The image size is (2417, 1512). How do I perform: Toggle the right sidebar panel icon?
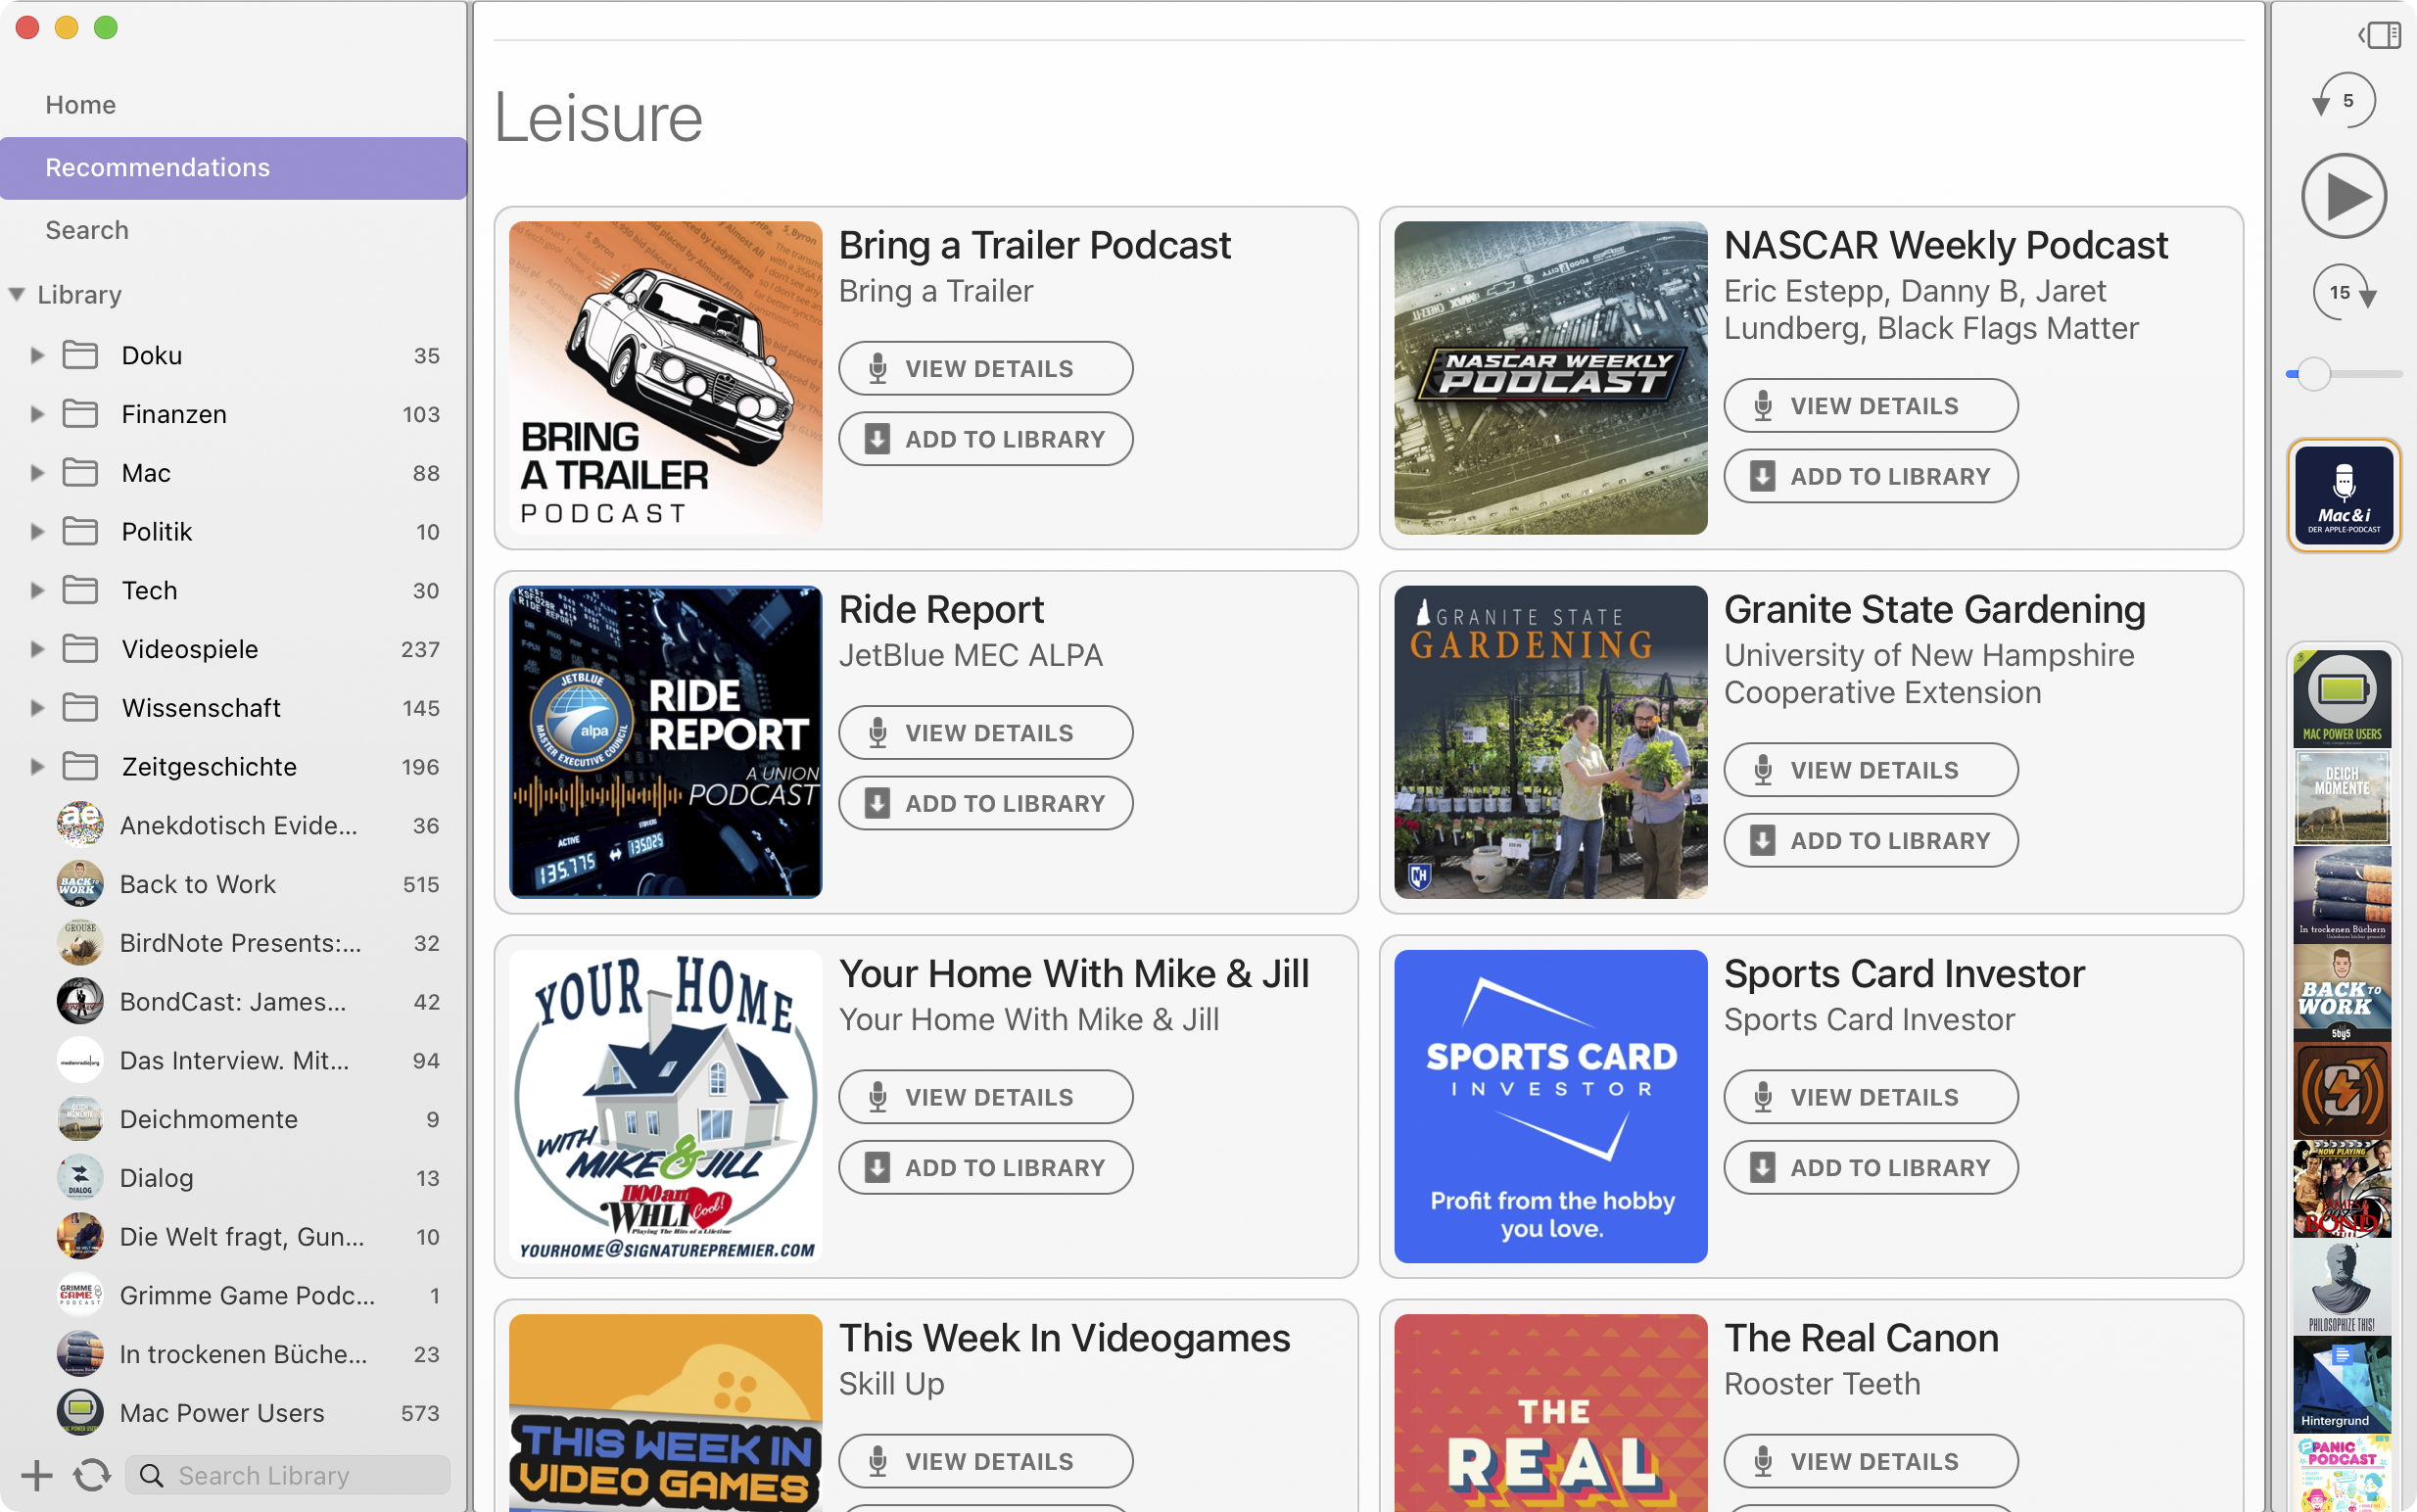pyautogui.click(x=2380, y=36)
